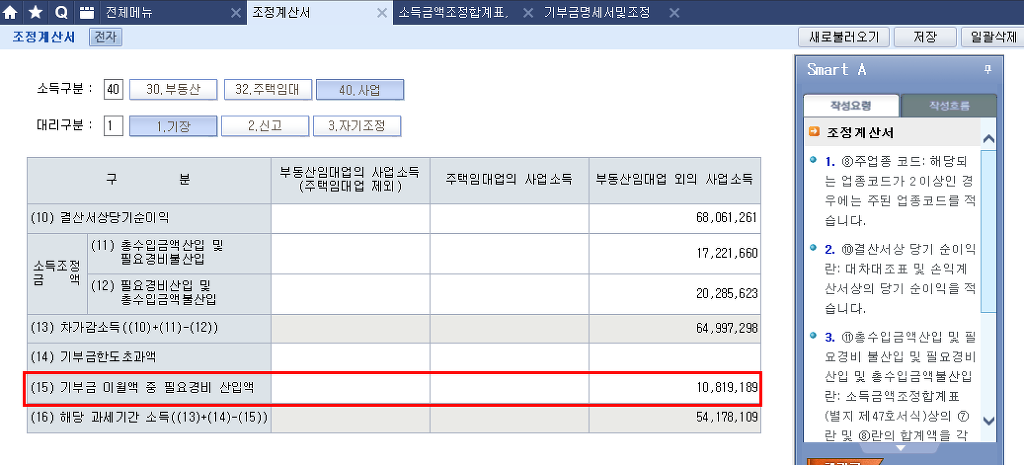Click 결산서상당기순이익 cell under 주택임대업 column
The height and width of the screenshot is (465, 1024).
pyautogui.click(x=509, y=218)
